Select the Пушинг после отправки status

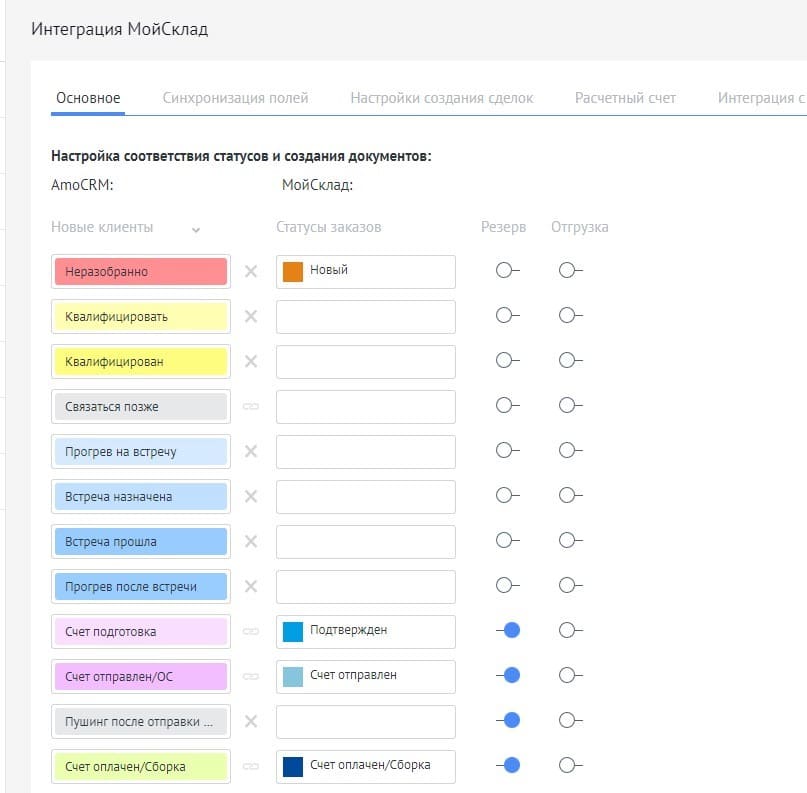pyautogui.click(x=141, y=721)
